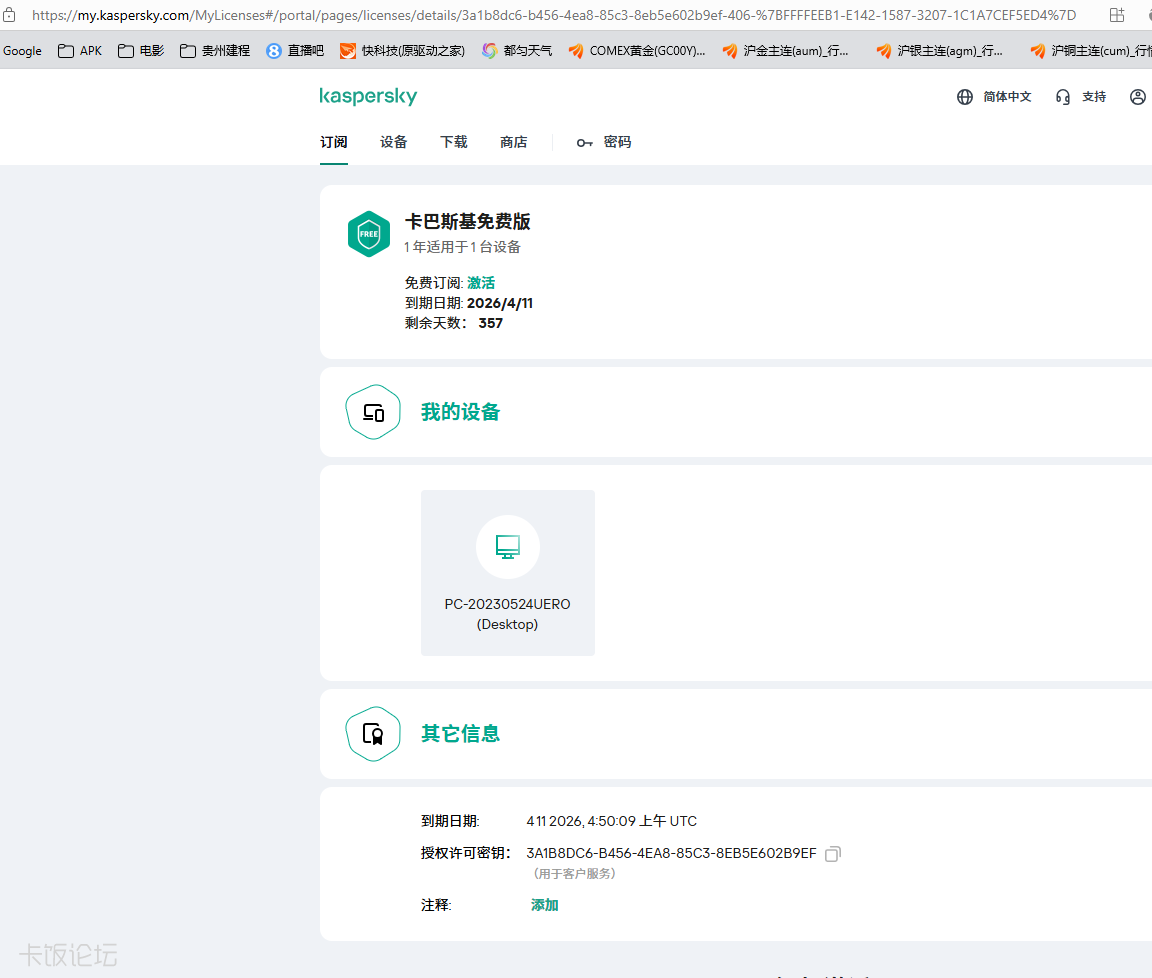Viewport: 1152px width, 978px height.
Task: Click 添加 to add a note
Action: coord(544,905)
